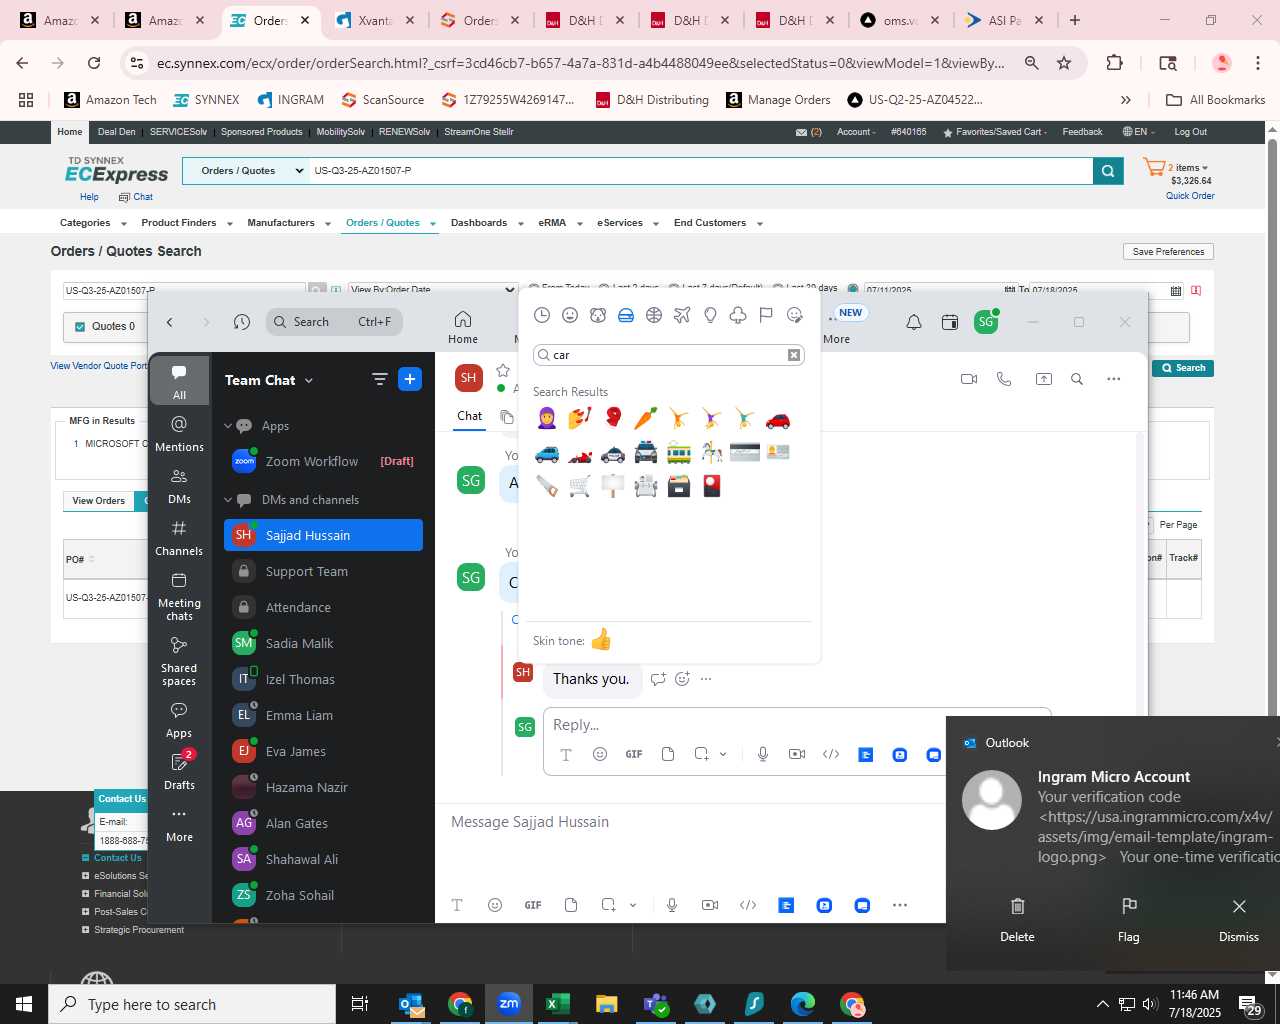Select the red car emoji in search results
The width and height of the screenshot is (1280, 1024).
click(778, 419)
